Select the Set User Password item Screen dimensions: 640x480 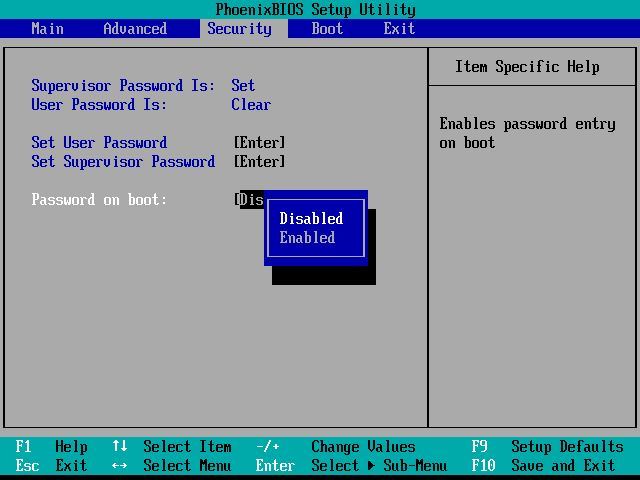click(99, 142)
